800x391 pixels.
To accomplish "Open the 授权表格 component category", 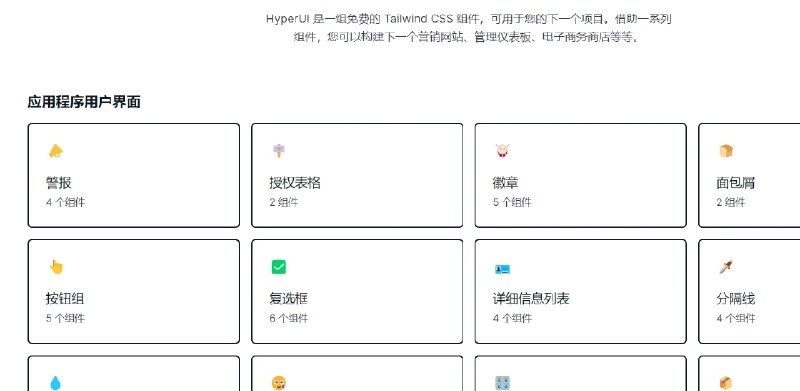I will tap(357, 175).
